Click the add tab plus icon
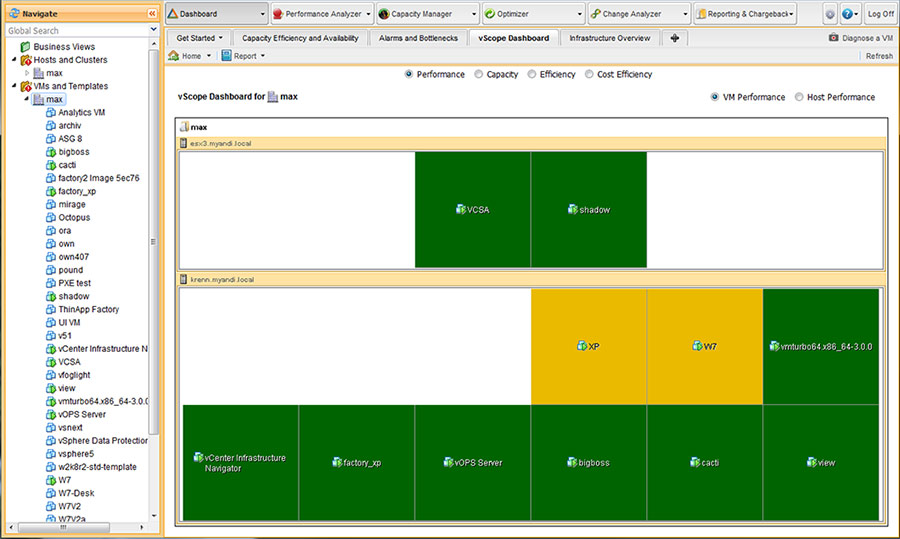The width and height of the screenshot is (900, 539). pyautogui.click(x=674, y=38)
